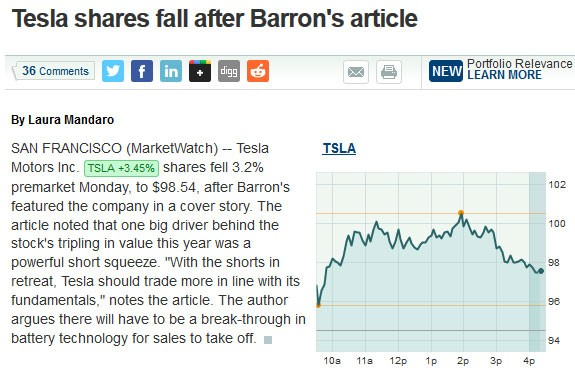
Task: Open the TSLA chart title link
Action: tap(339, 148)
